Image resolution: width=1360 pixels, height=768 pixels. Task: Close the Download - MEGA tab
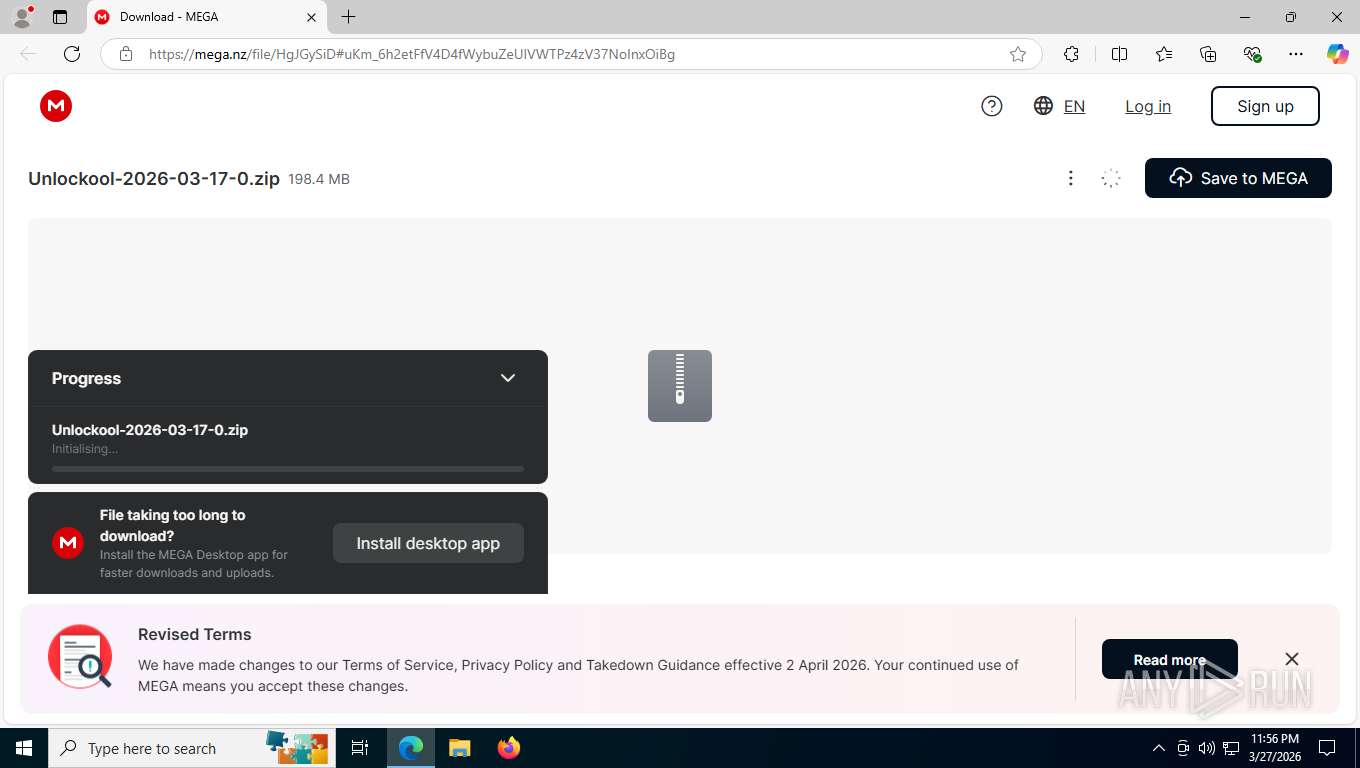[x=311, y=17]
